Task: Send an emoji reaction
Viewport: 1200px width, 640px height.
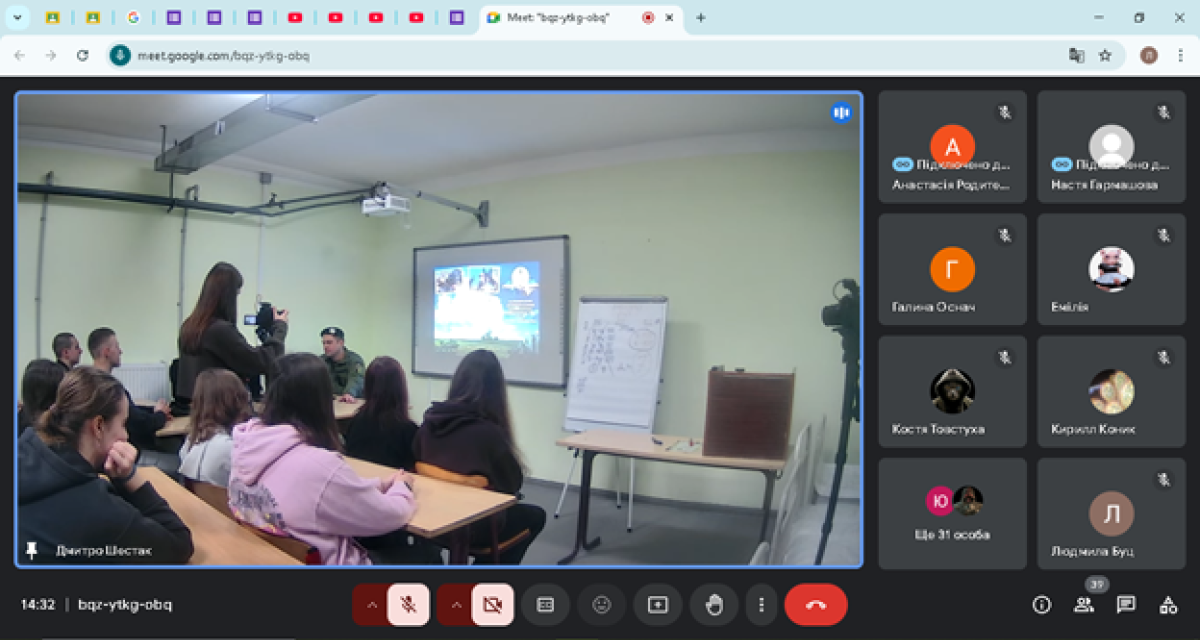Action: tap(602, 605)
